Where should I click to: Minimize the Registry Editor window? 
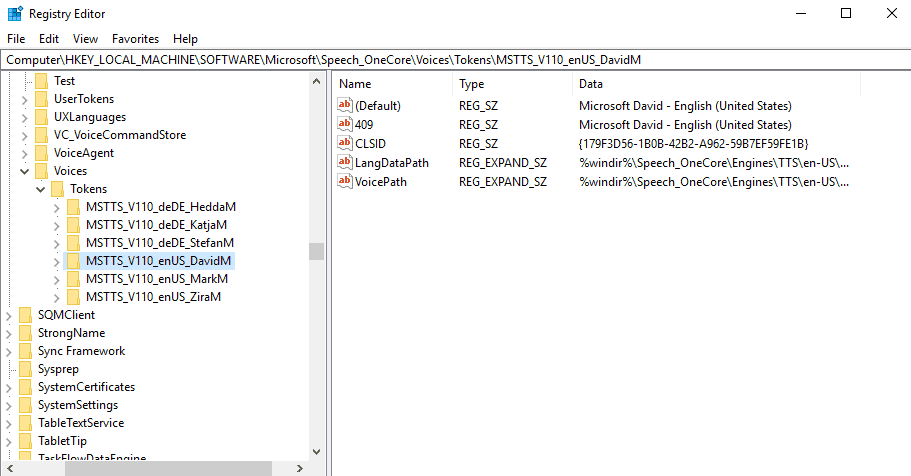[x=801, y=13]
